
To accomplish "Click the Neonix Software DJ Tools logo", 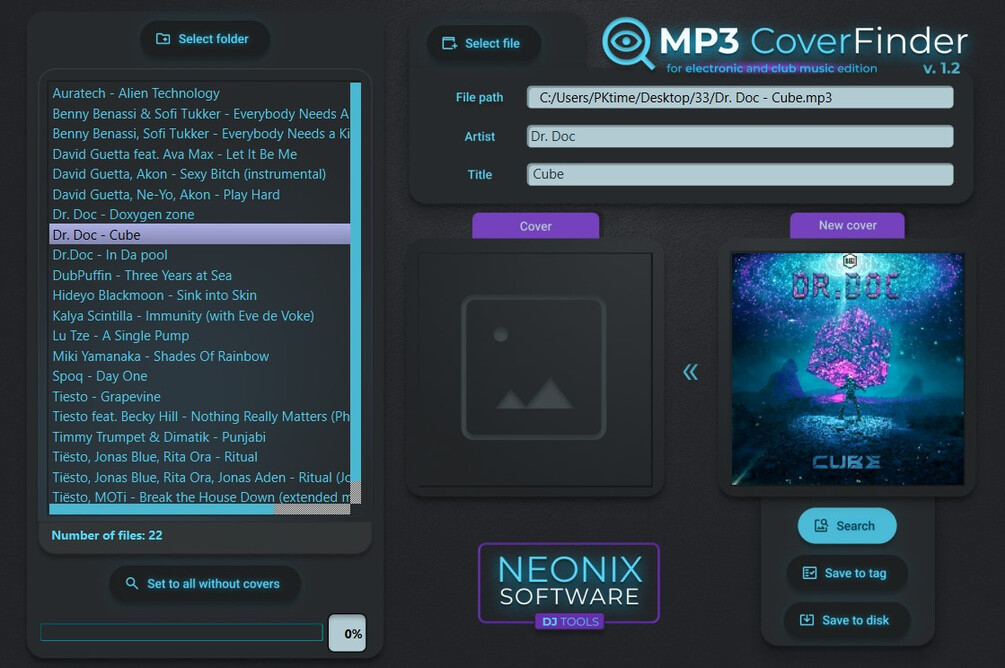I will pyautogui.click(x=569, y=585).
